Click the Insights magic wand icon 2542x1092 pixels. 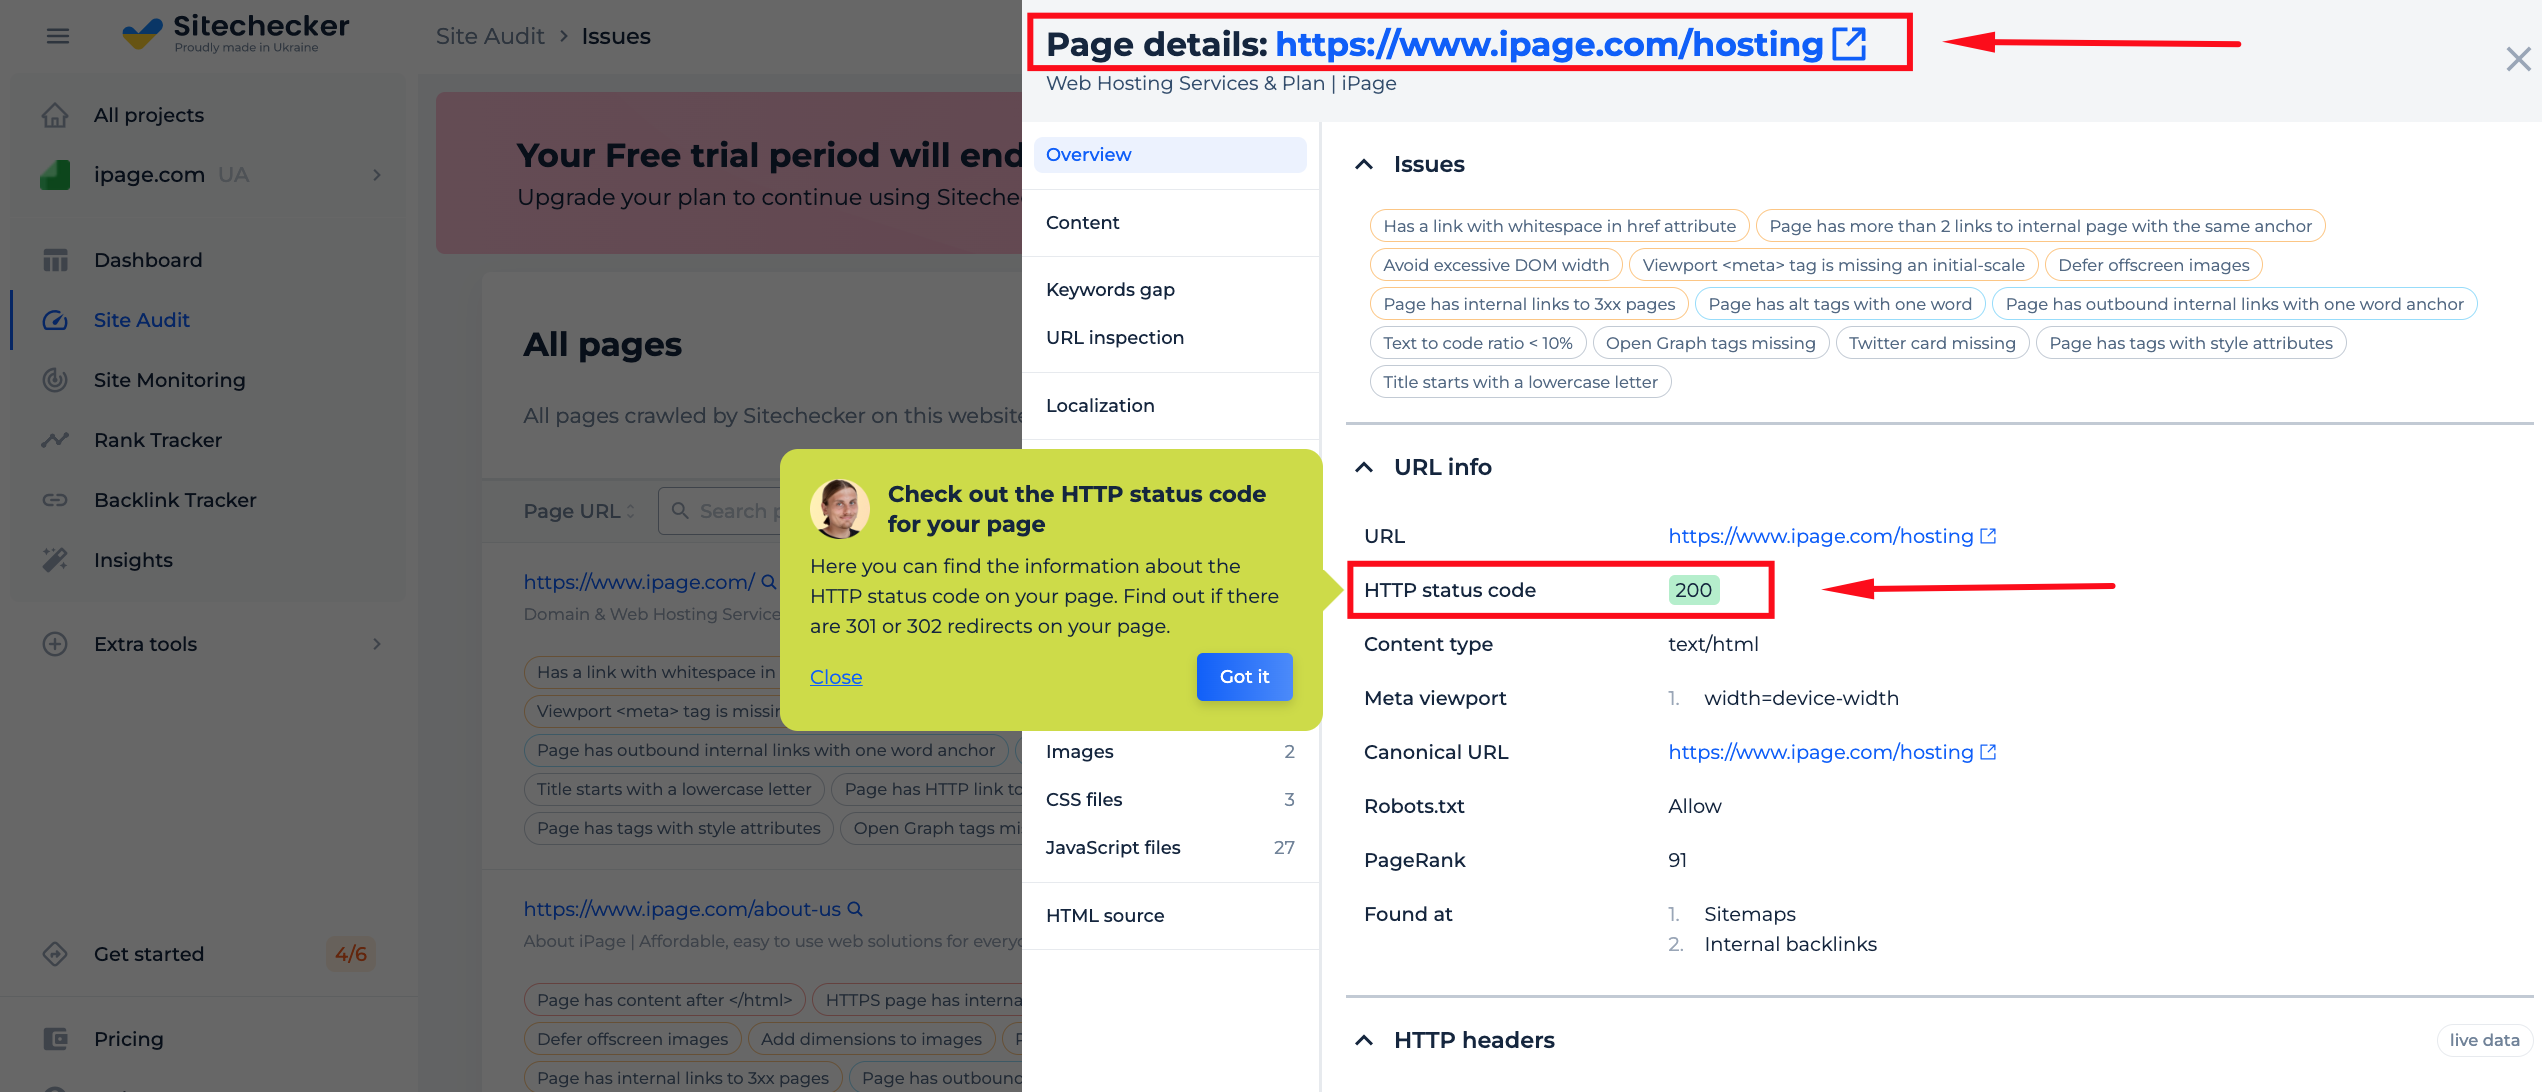[x=55, y=560]
